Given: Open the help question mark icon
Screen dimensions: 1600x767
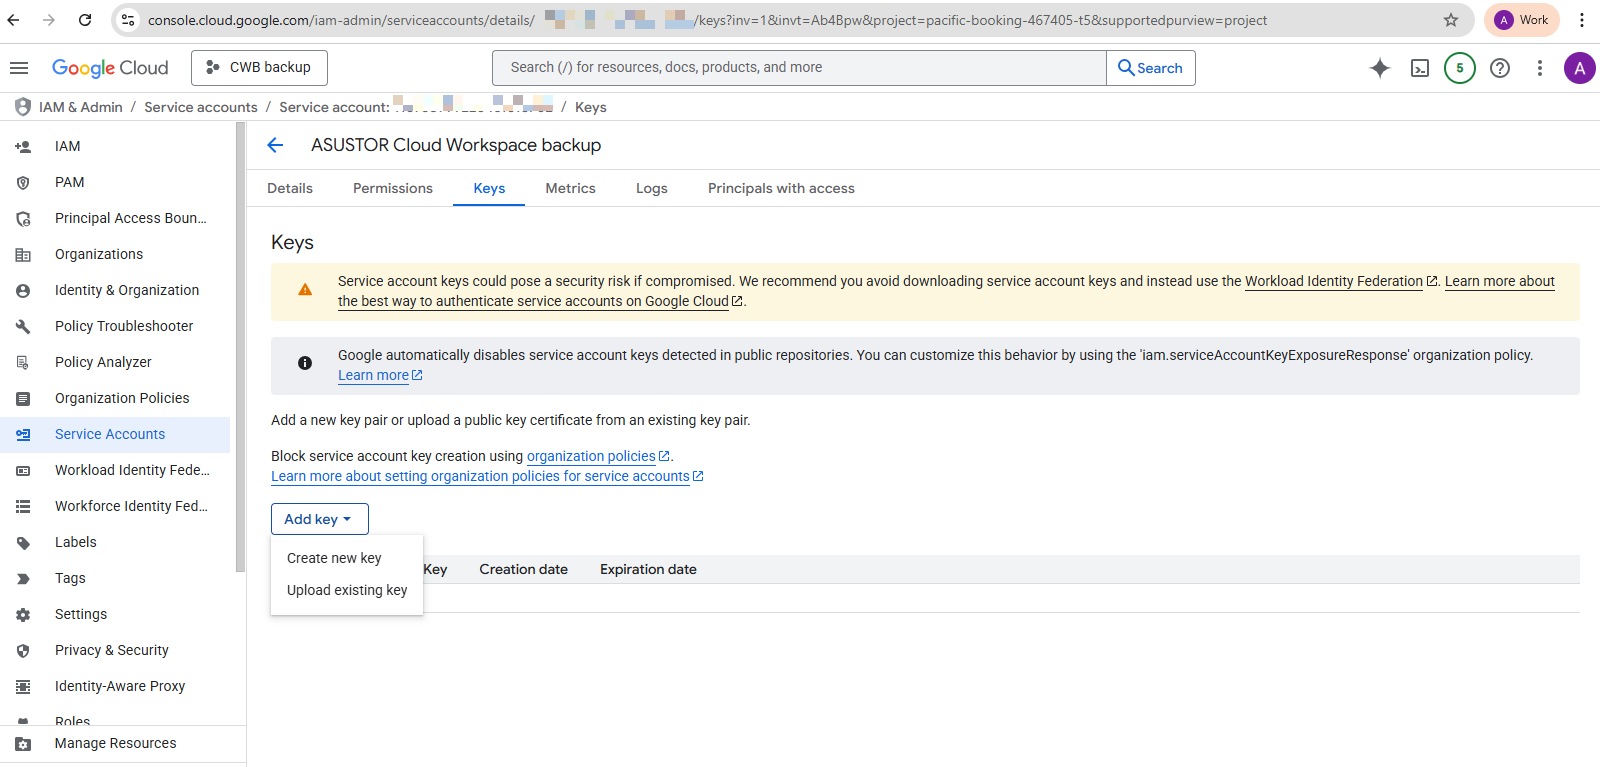Looking at the screenshot, I should click(1500, 68).
